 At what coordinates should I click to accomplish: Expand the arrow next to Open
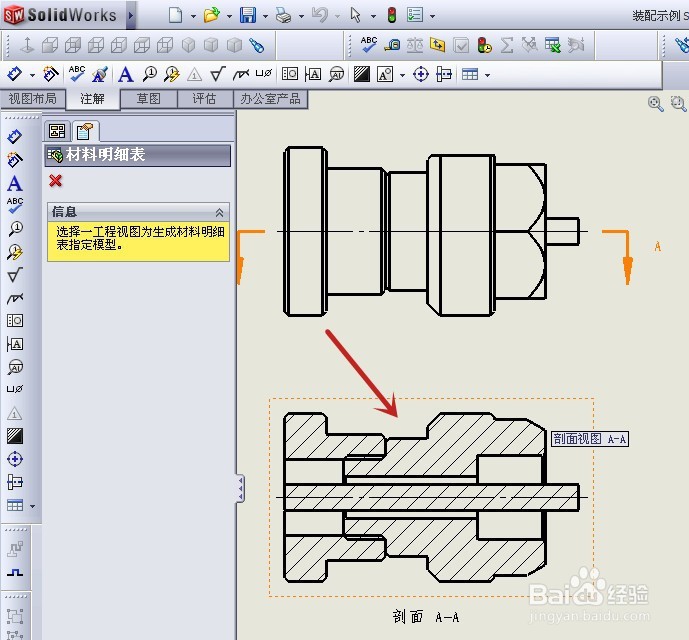point(229,16)
